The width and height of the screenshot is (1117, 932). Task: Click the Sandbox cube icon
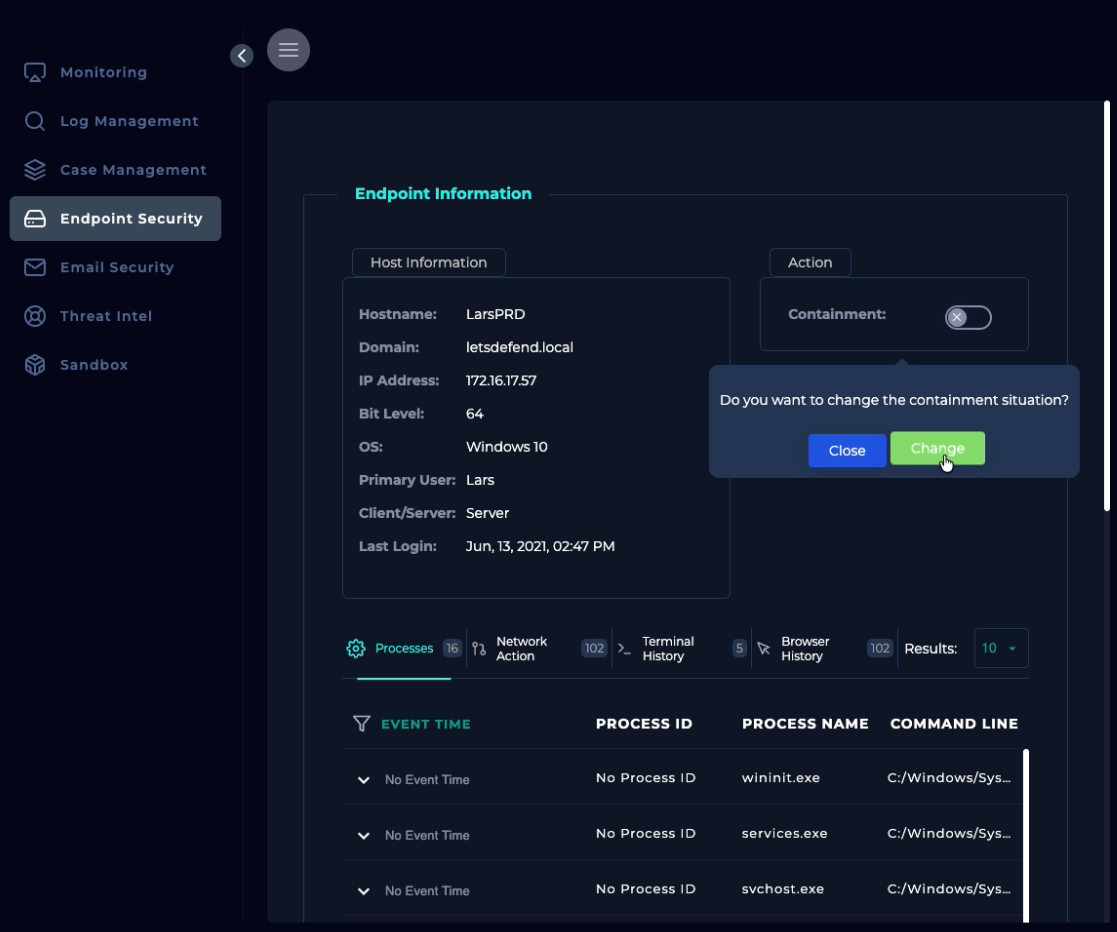35,365
